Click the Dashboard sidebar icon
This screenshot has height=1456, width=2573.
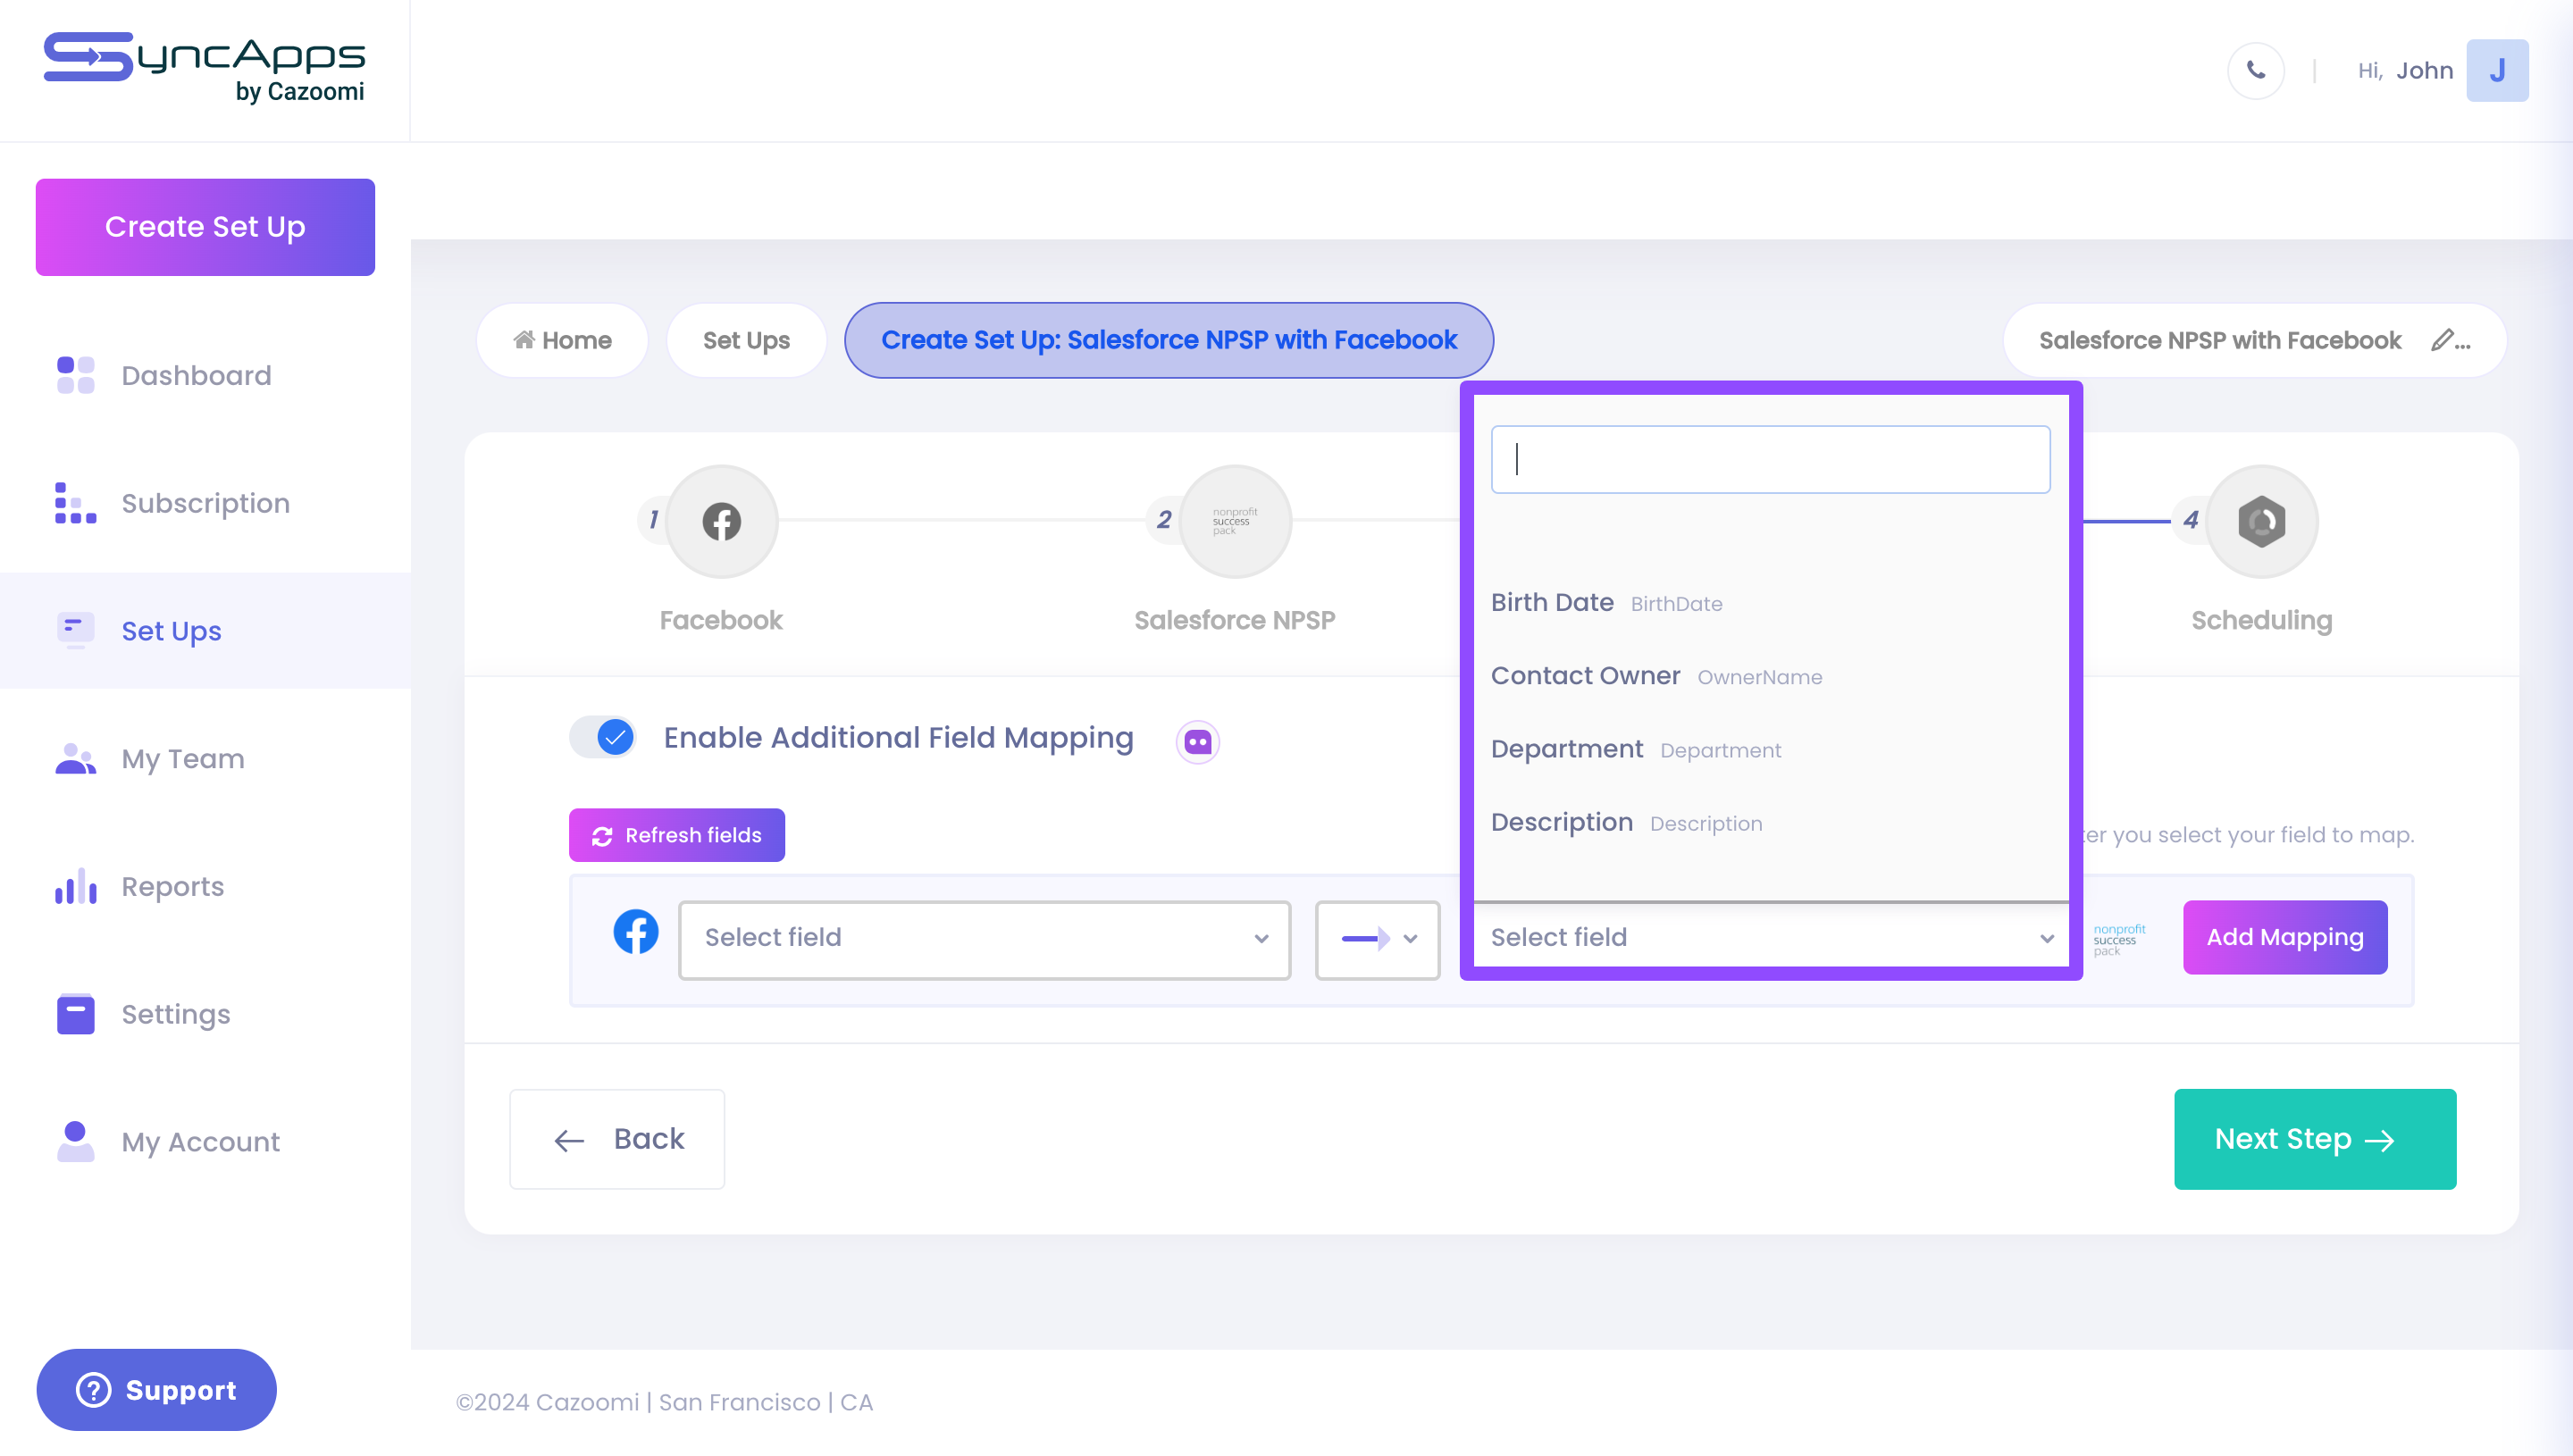click(75, 375)
